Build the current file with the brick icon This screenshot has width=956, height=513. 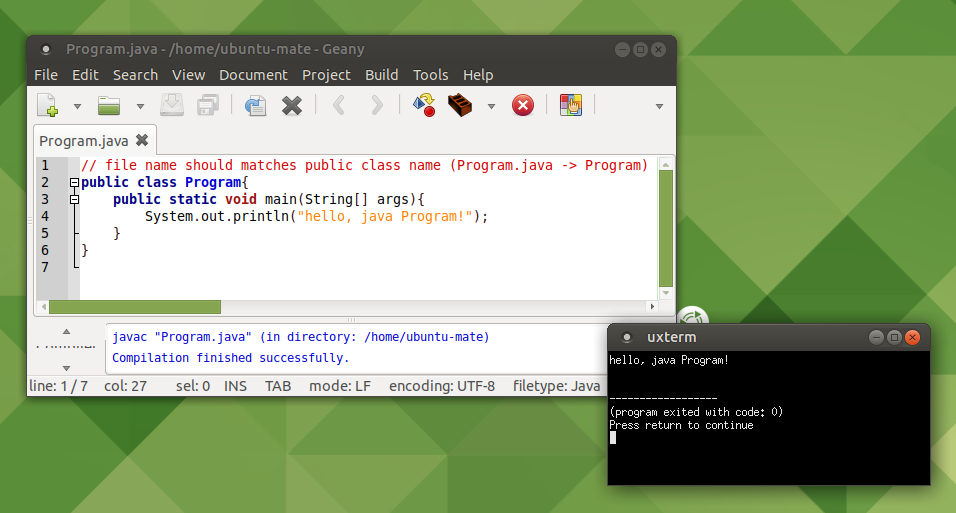pyautogui.click(x=460, y=105)
